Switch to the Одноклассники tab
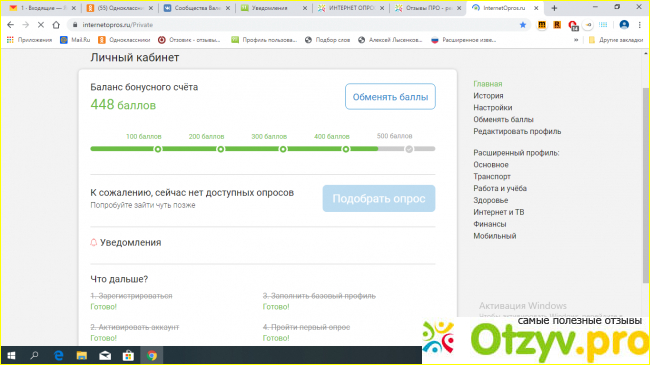This screenshot has height=365, width=650. [x=119, y=8]
